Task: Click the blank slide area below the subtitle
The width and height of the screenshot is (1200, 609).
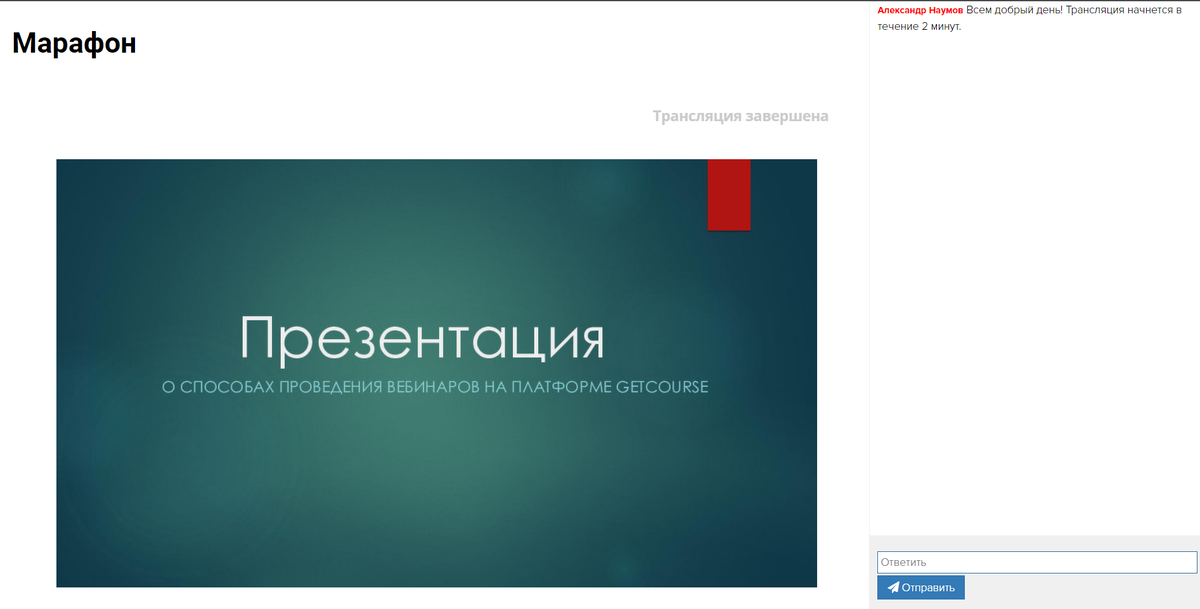Action: (x=436, y=490)
